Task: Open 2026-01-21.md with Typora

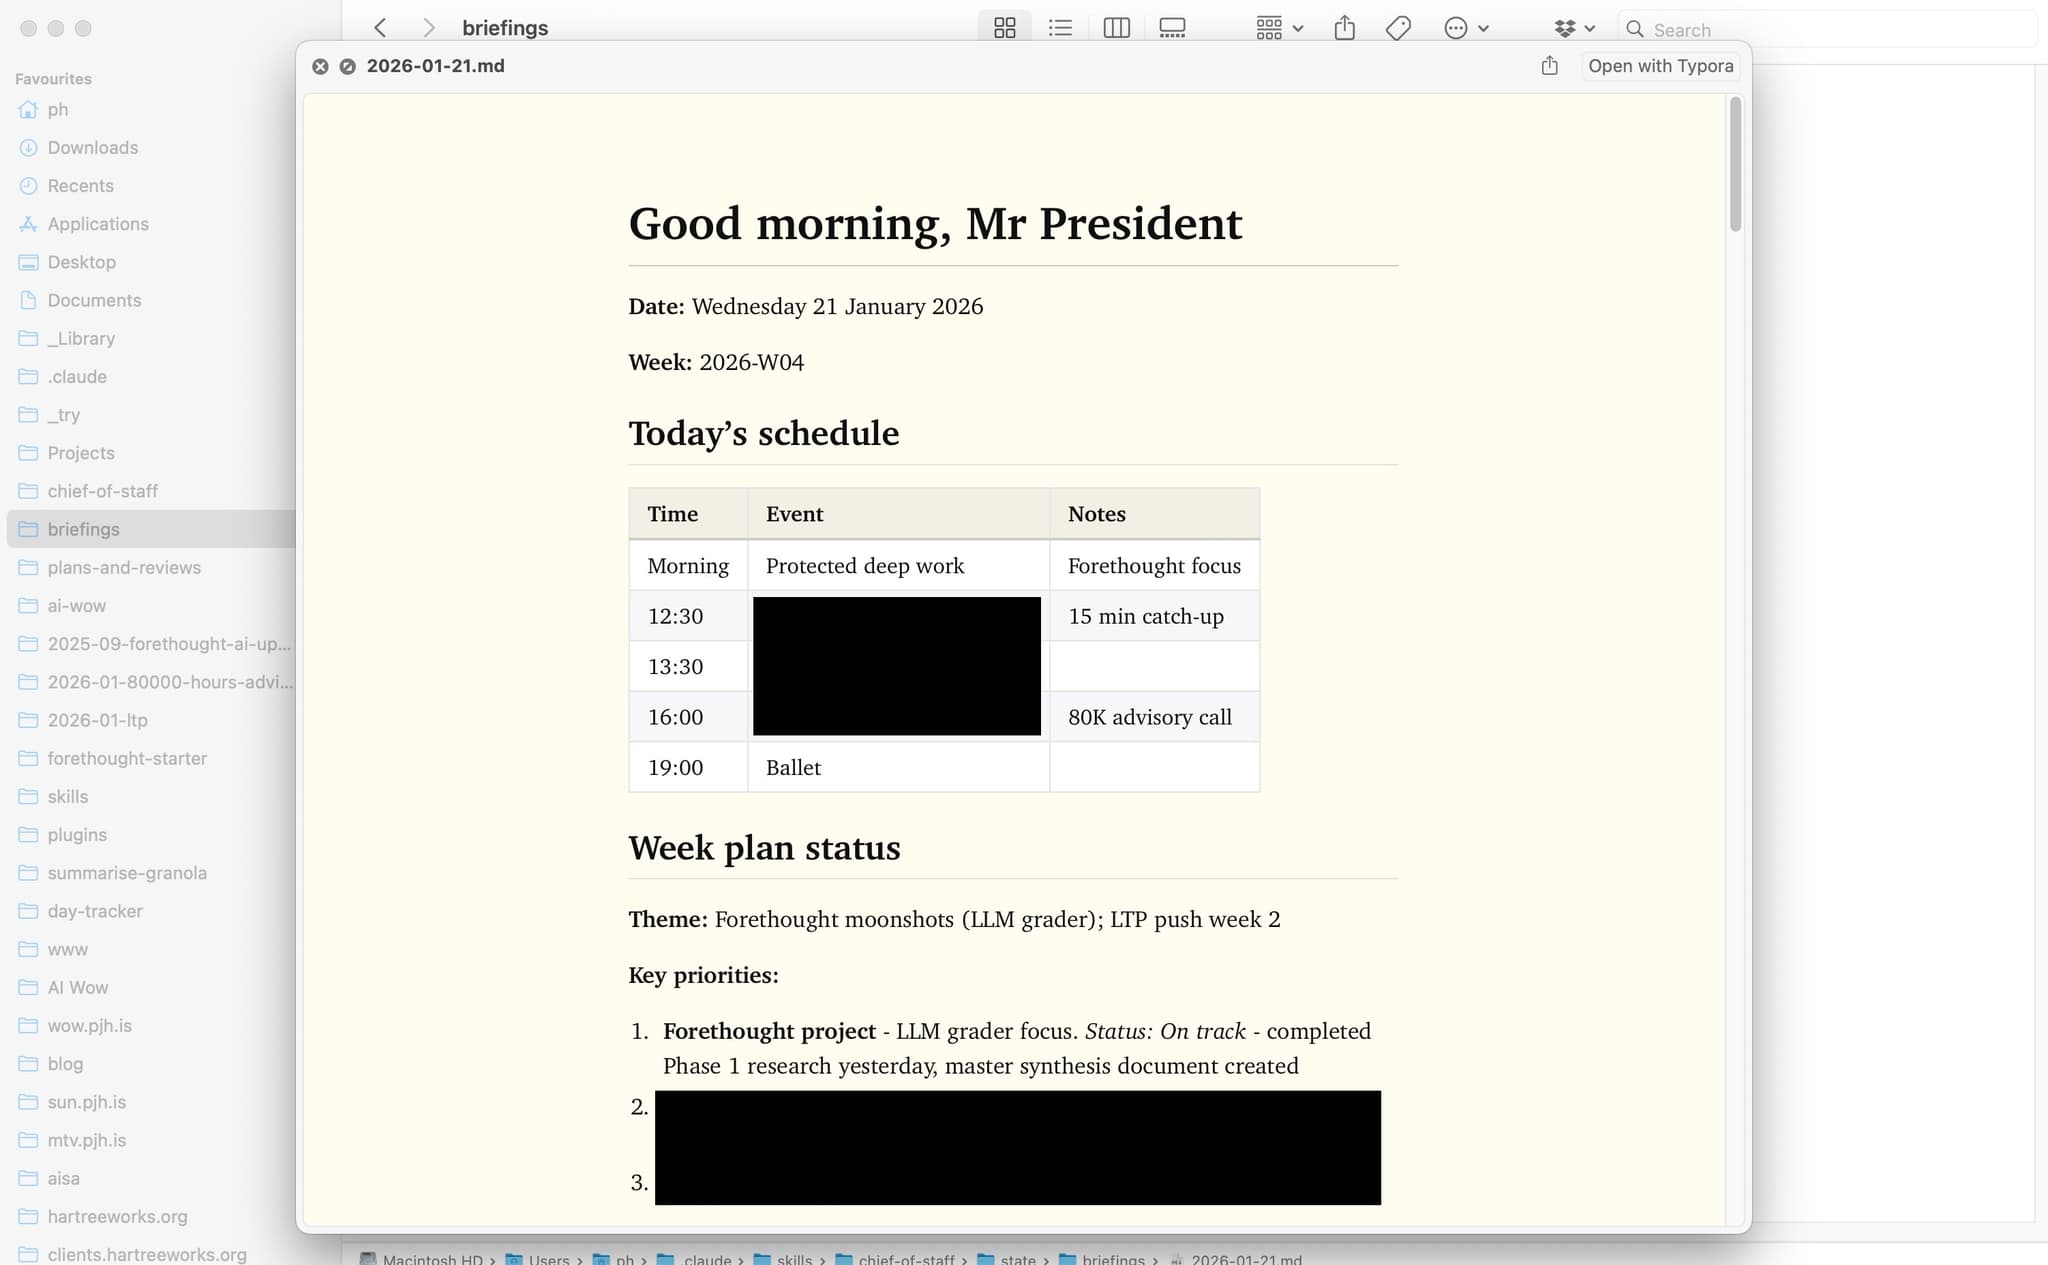Action: coord(1660,65)
